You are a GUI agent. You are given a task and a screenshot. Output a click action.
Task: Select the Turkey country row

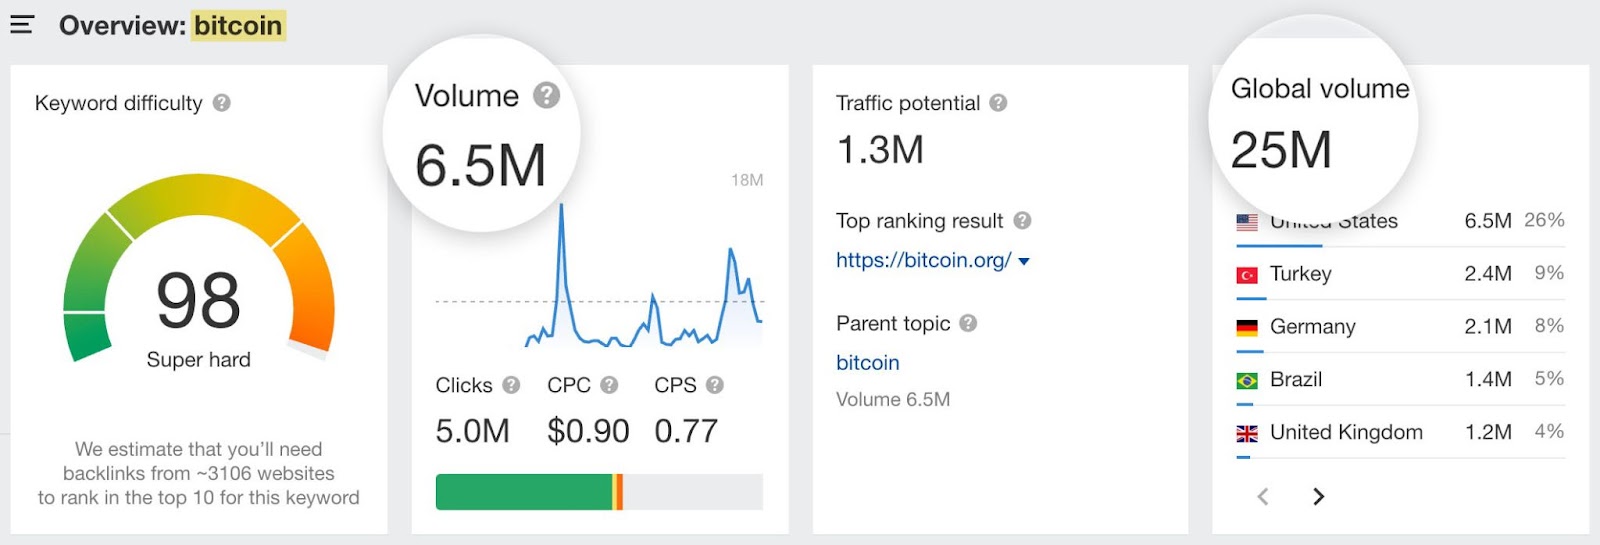click(1400, 274)
